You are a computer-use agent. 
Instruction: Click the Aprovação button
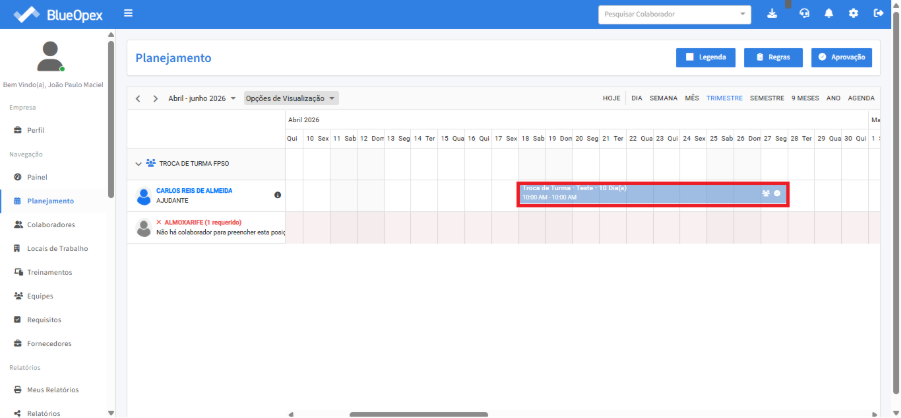point(842,57)
